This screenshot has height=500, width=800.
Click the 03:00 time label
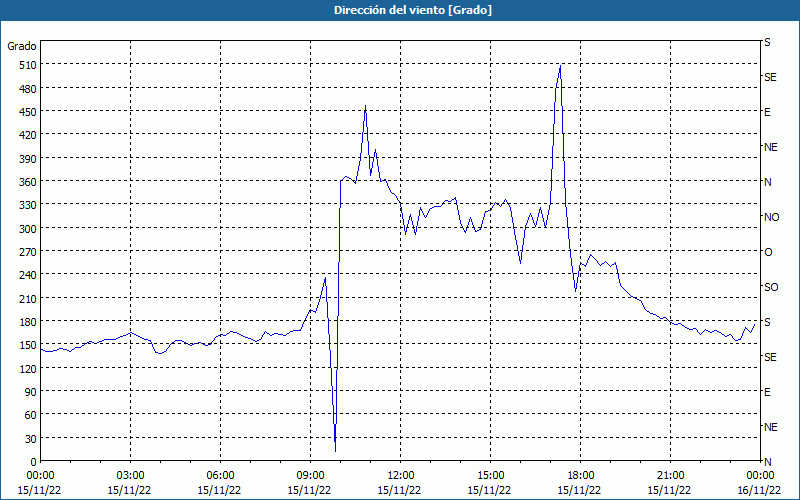(130, 476)
